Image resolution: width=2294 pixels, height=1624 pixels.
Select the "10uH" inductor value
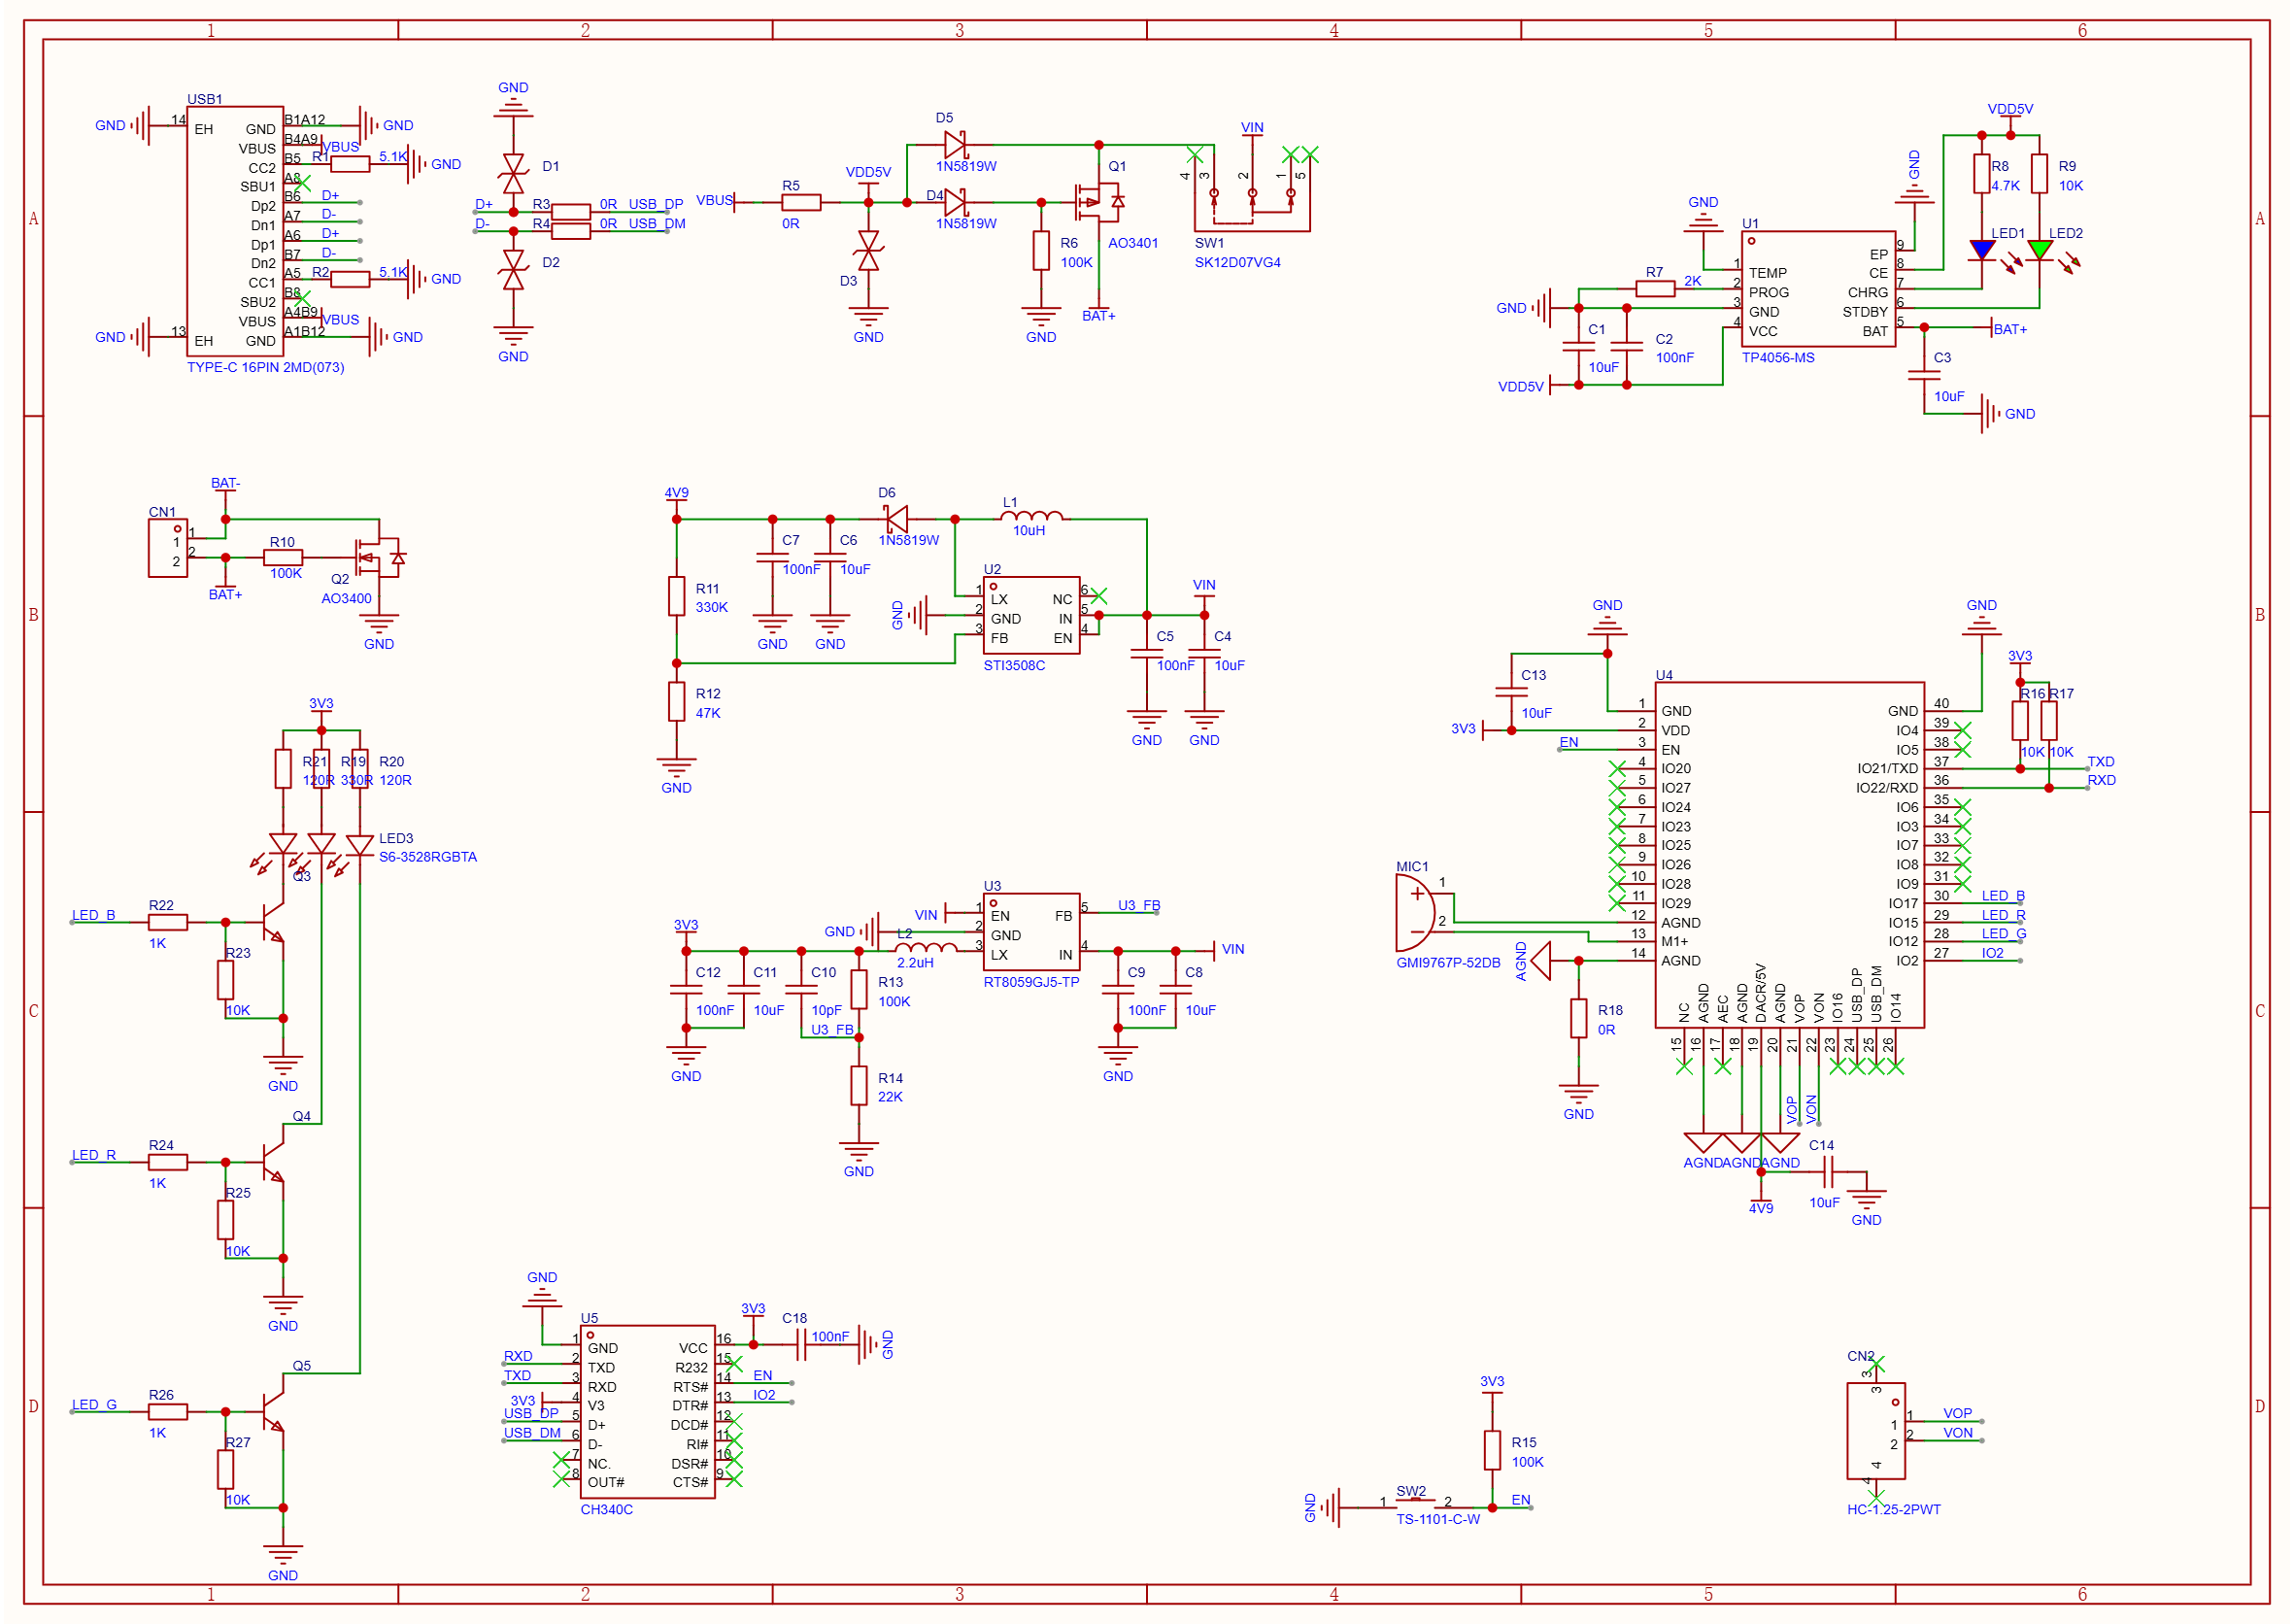1029,530
